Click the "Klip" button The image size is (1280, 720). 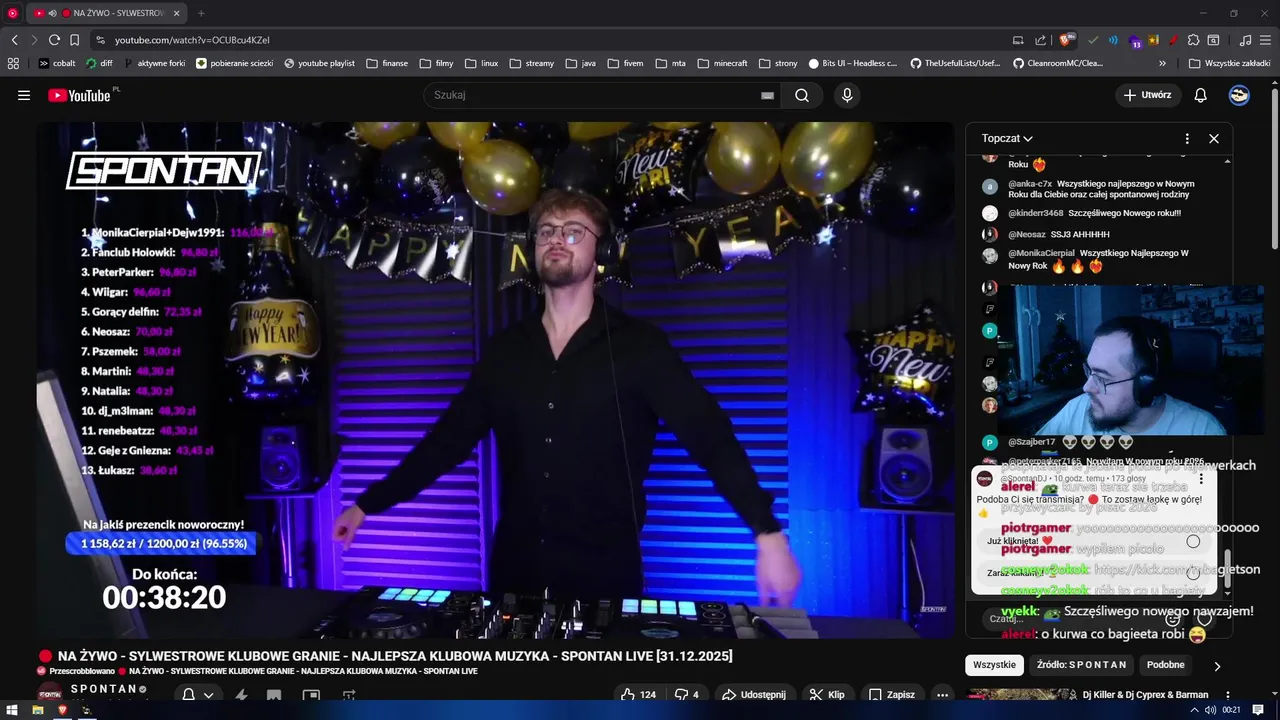(827, 694)
